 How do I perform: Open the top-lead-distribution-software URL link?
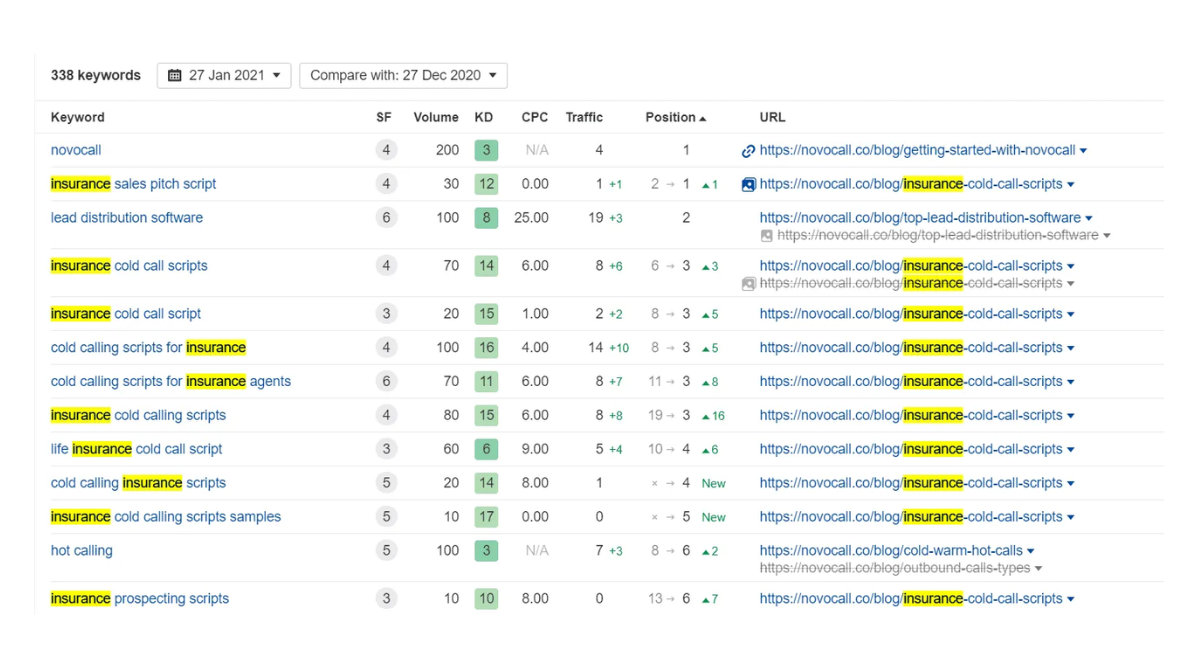[x=920, y=217]
